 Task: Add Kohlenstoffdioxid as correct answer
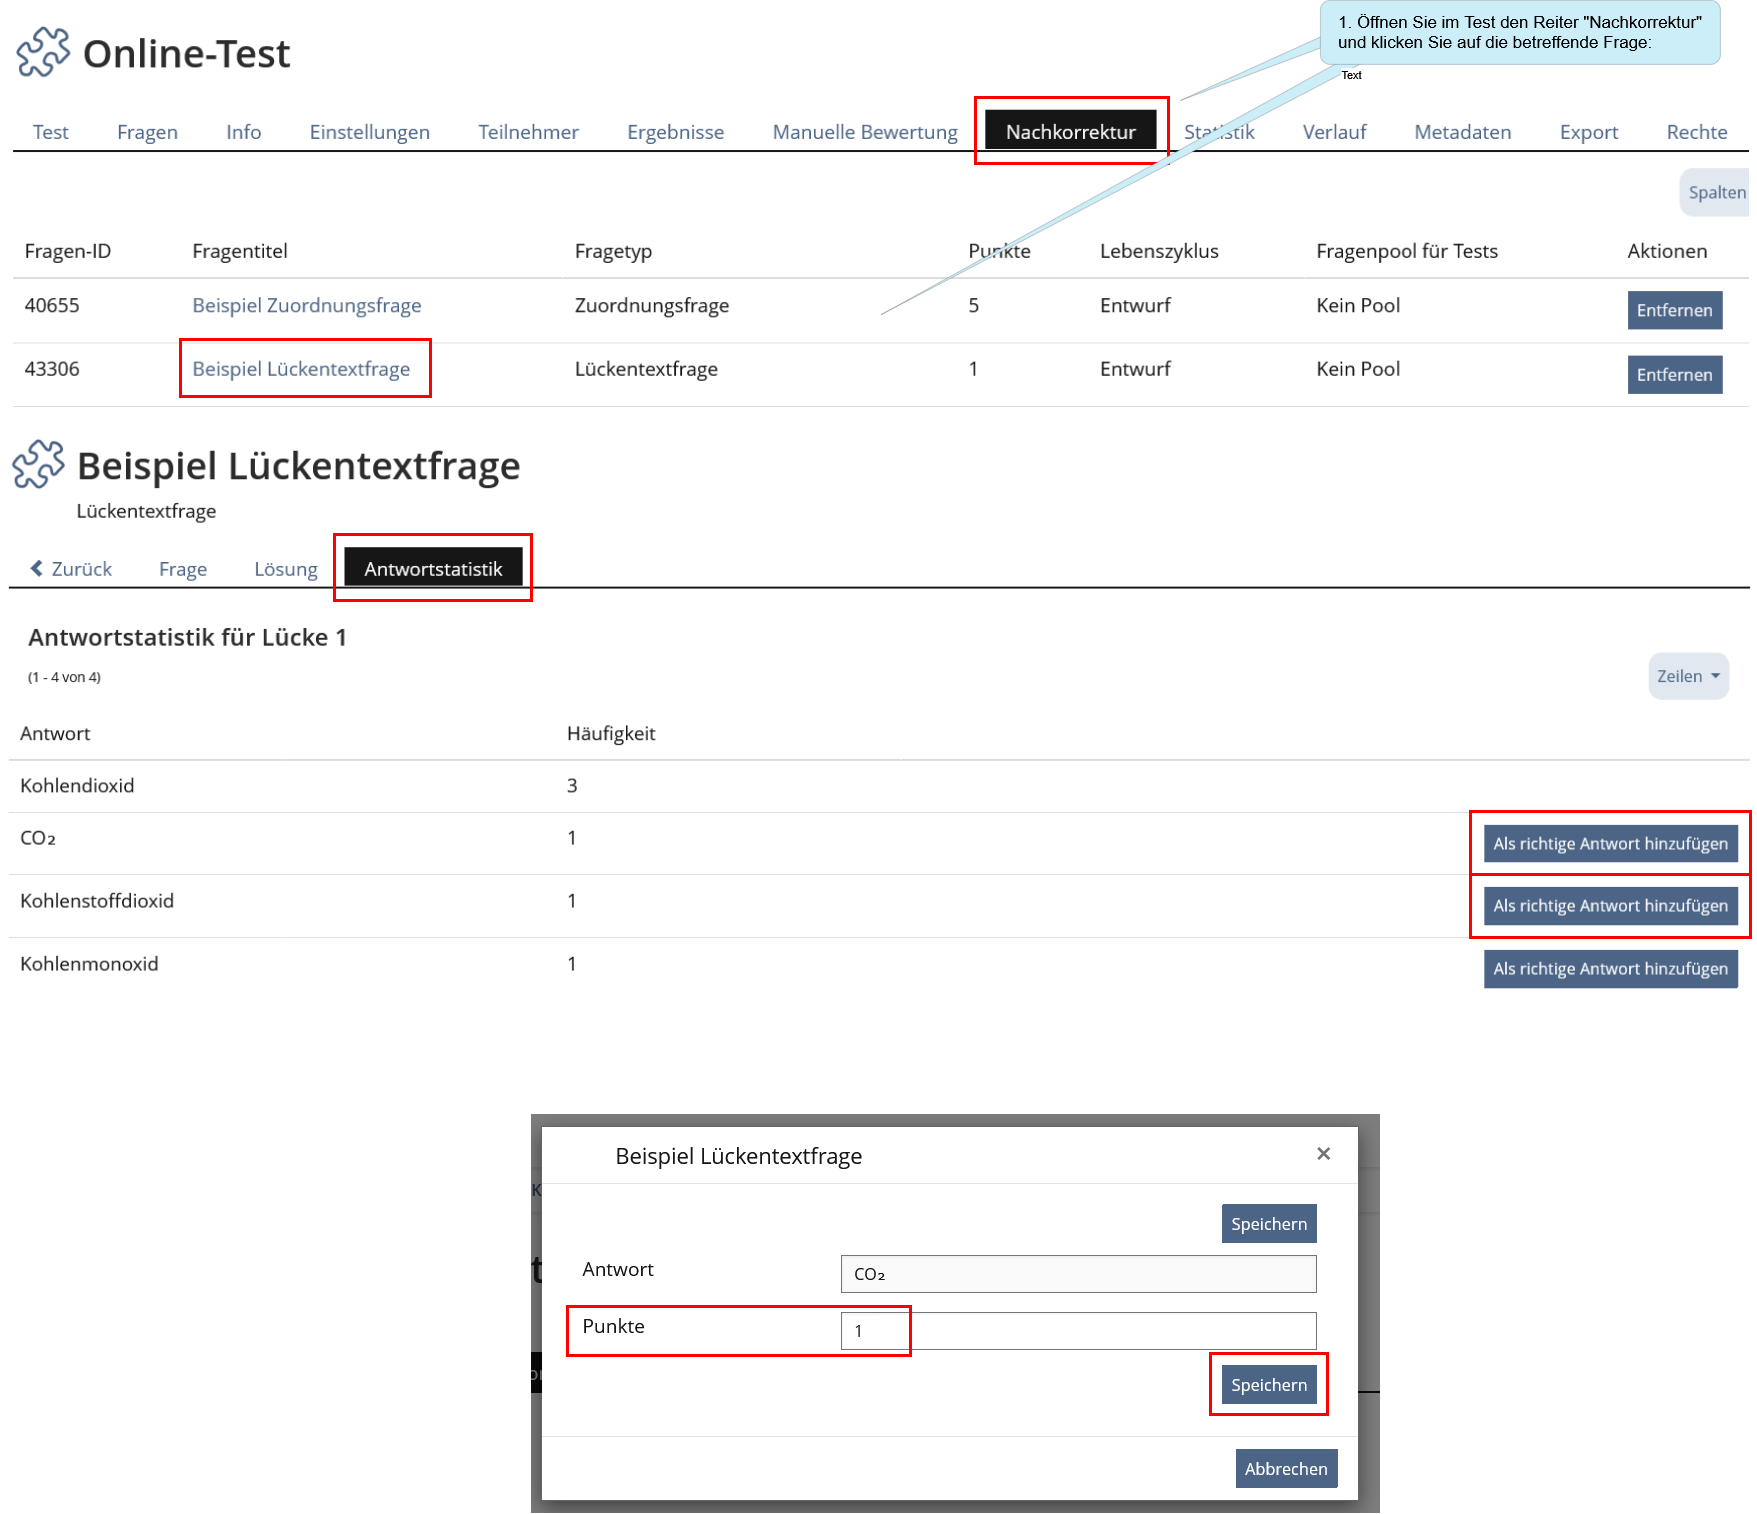click(x=1610, y=906)
